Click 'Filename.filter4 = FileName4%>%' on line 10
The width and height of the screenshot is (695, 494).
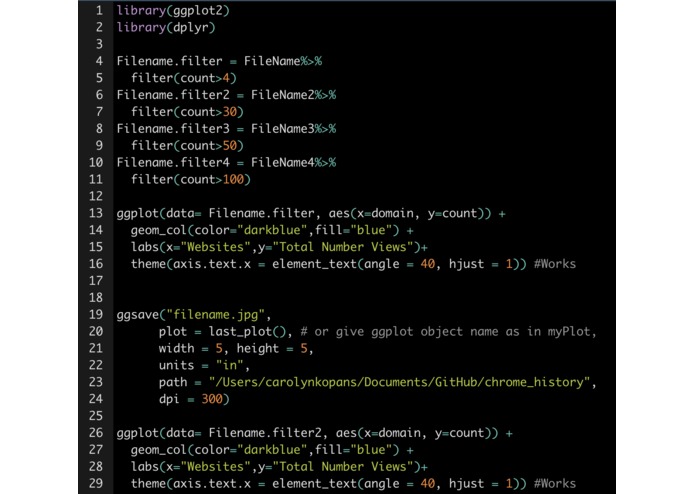(226, 162)
